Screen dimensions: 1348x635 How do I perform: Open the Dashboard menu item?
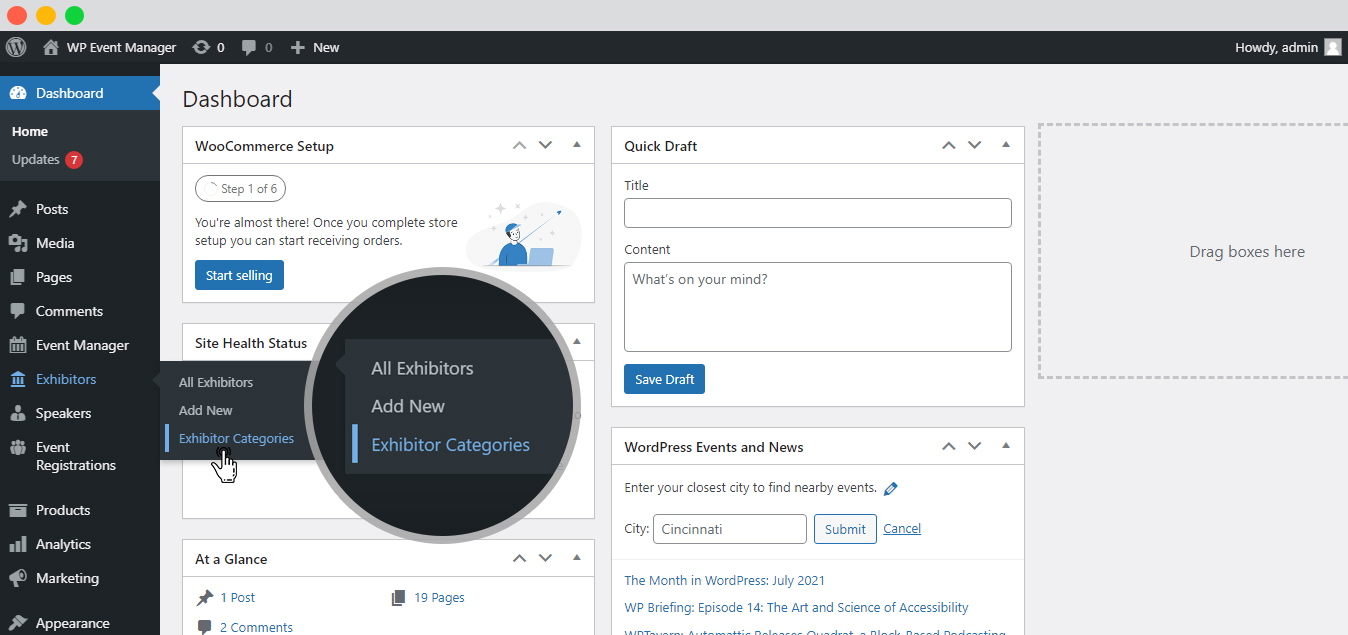pyautogui.click(x=80, y=93)
